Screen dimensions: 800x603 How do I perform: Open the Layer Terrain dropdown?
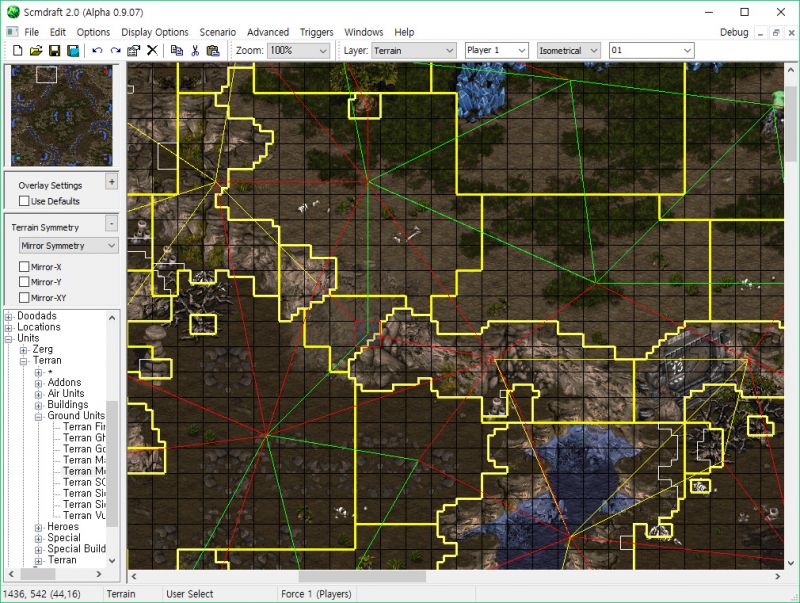click(x=413, y=50)
